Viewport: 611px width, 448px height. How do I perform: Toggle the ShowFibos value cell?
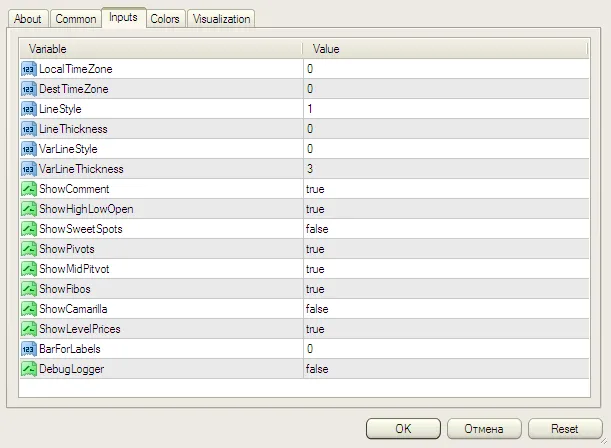click(446, 289)
